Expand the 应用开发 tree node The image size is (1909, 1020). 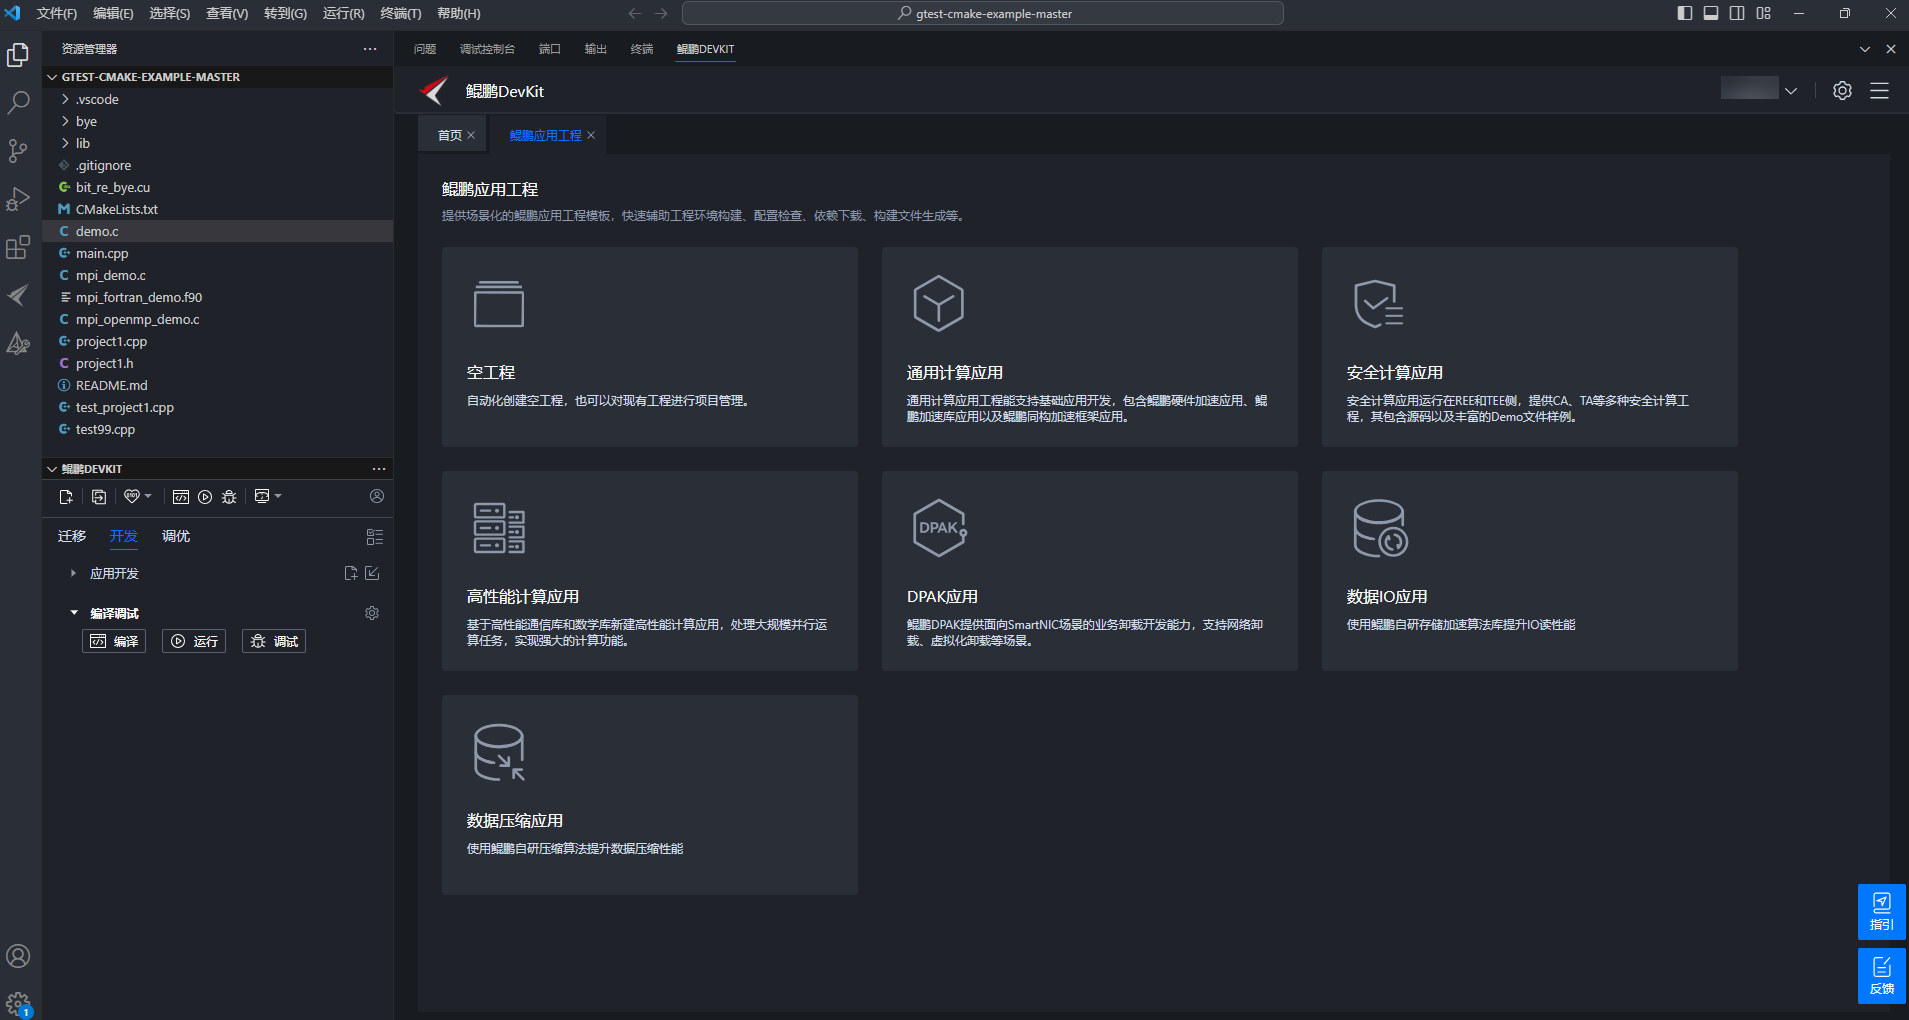coord(73,573)
